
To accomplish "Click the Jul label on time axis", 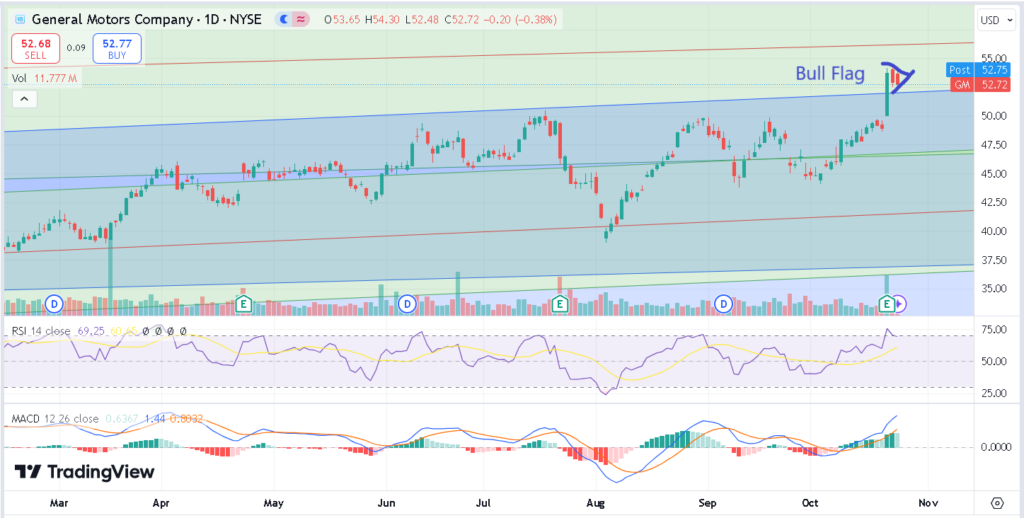I will [x=483, y=503].
